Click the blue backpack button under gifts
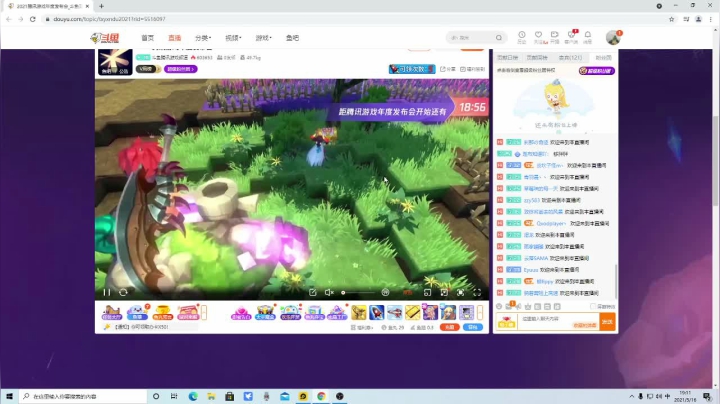Screen dimensions: 720x404 (x=472, y=327)
